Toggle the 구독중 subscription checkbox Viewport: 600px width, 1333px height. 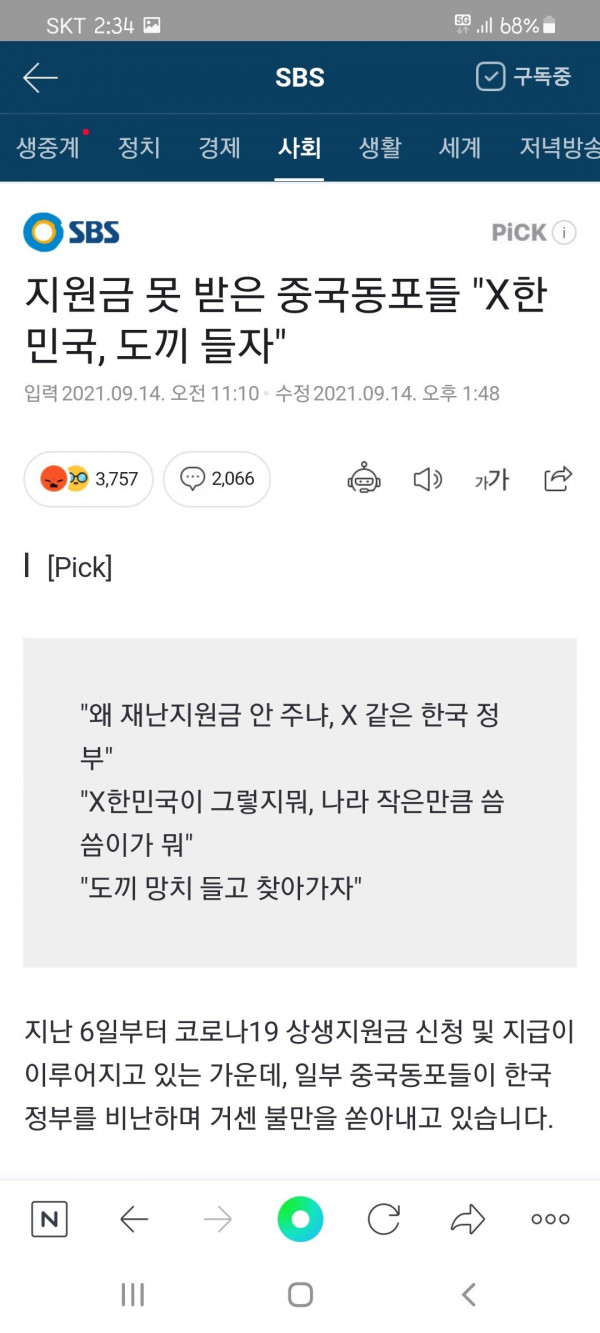pyautogui.click(x=490, y=77)
